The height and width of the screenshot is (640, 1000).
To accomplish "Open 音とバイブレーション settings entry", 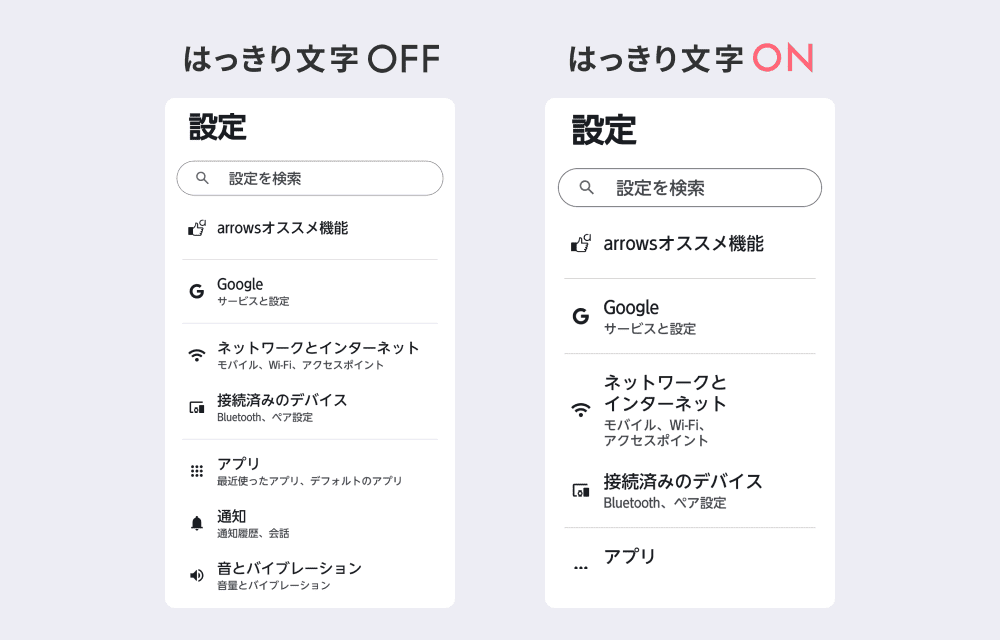I will (310, 576).
